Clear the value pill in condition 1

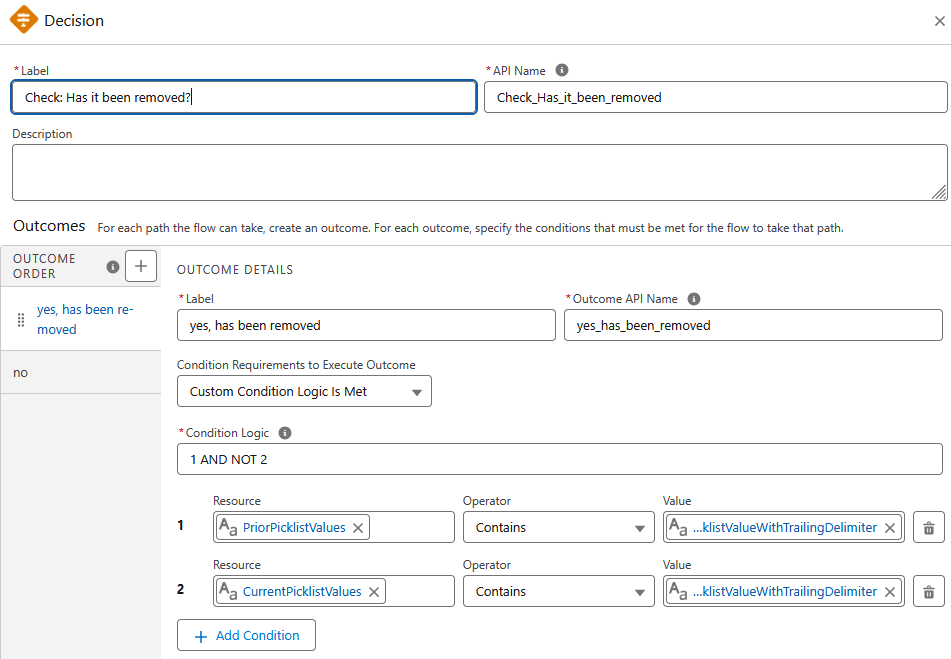tap(890, 528)
